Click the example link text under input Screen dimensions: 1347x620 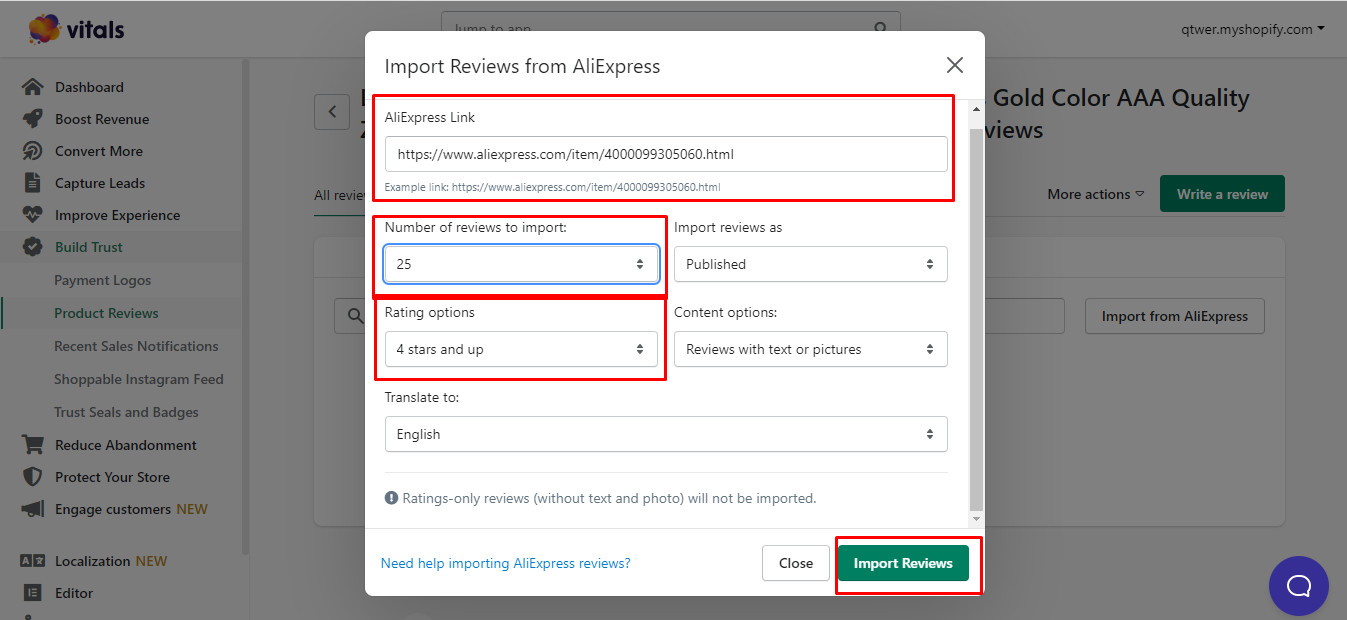[552, 187]
